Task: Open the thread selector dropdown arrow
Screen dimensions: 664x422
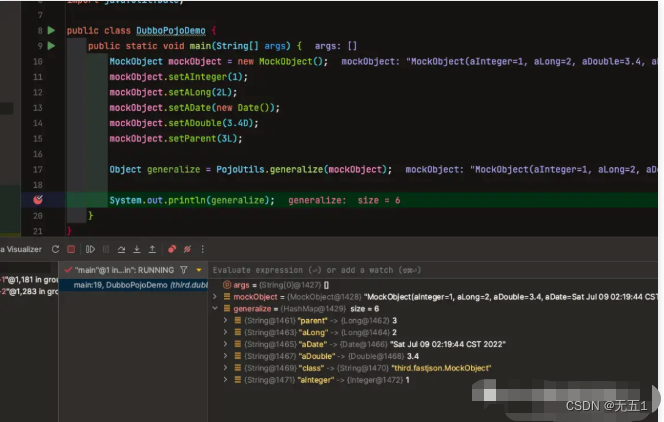Action: [199, 270]
